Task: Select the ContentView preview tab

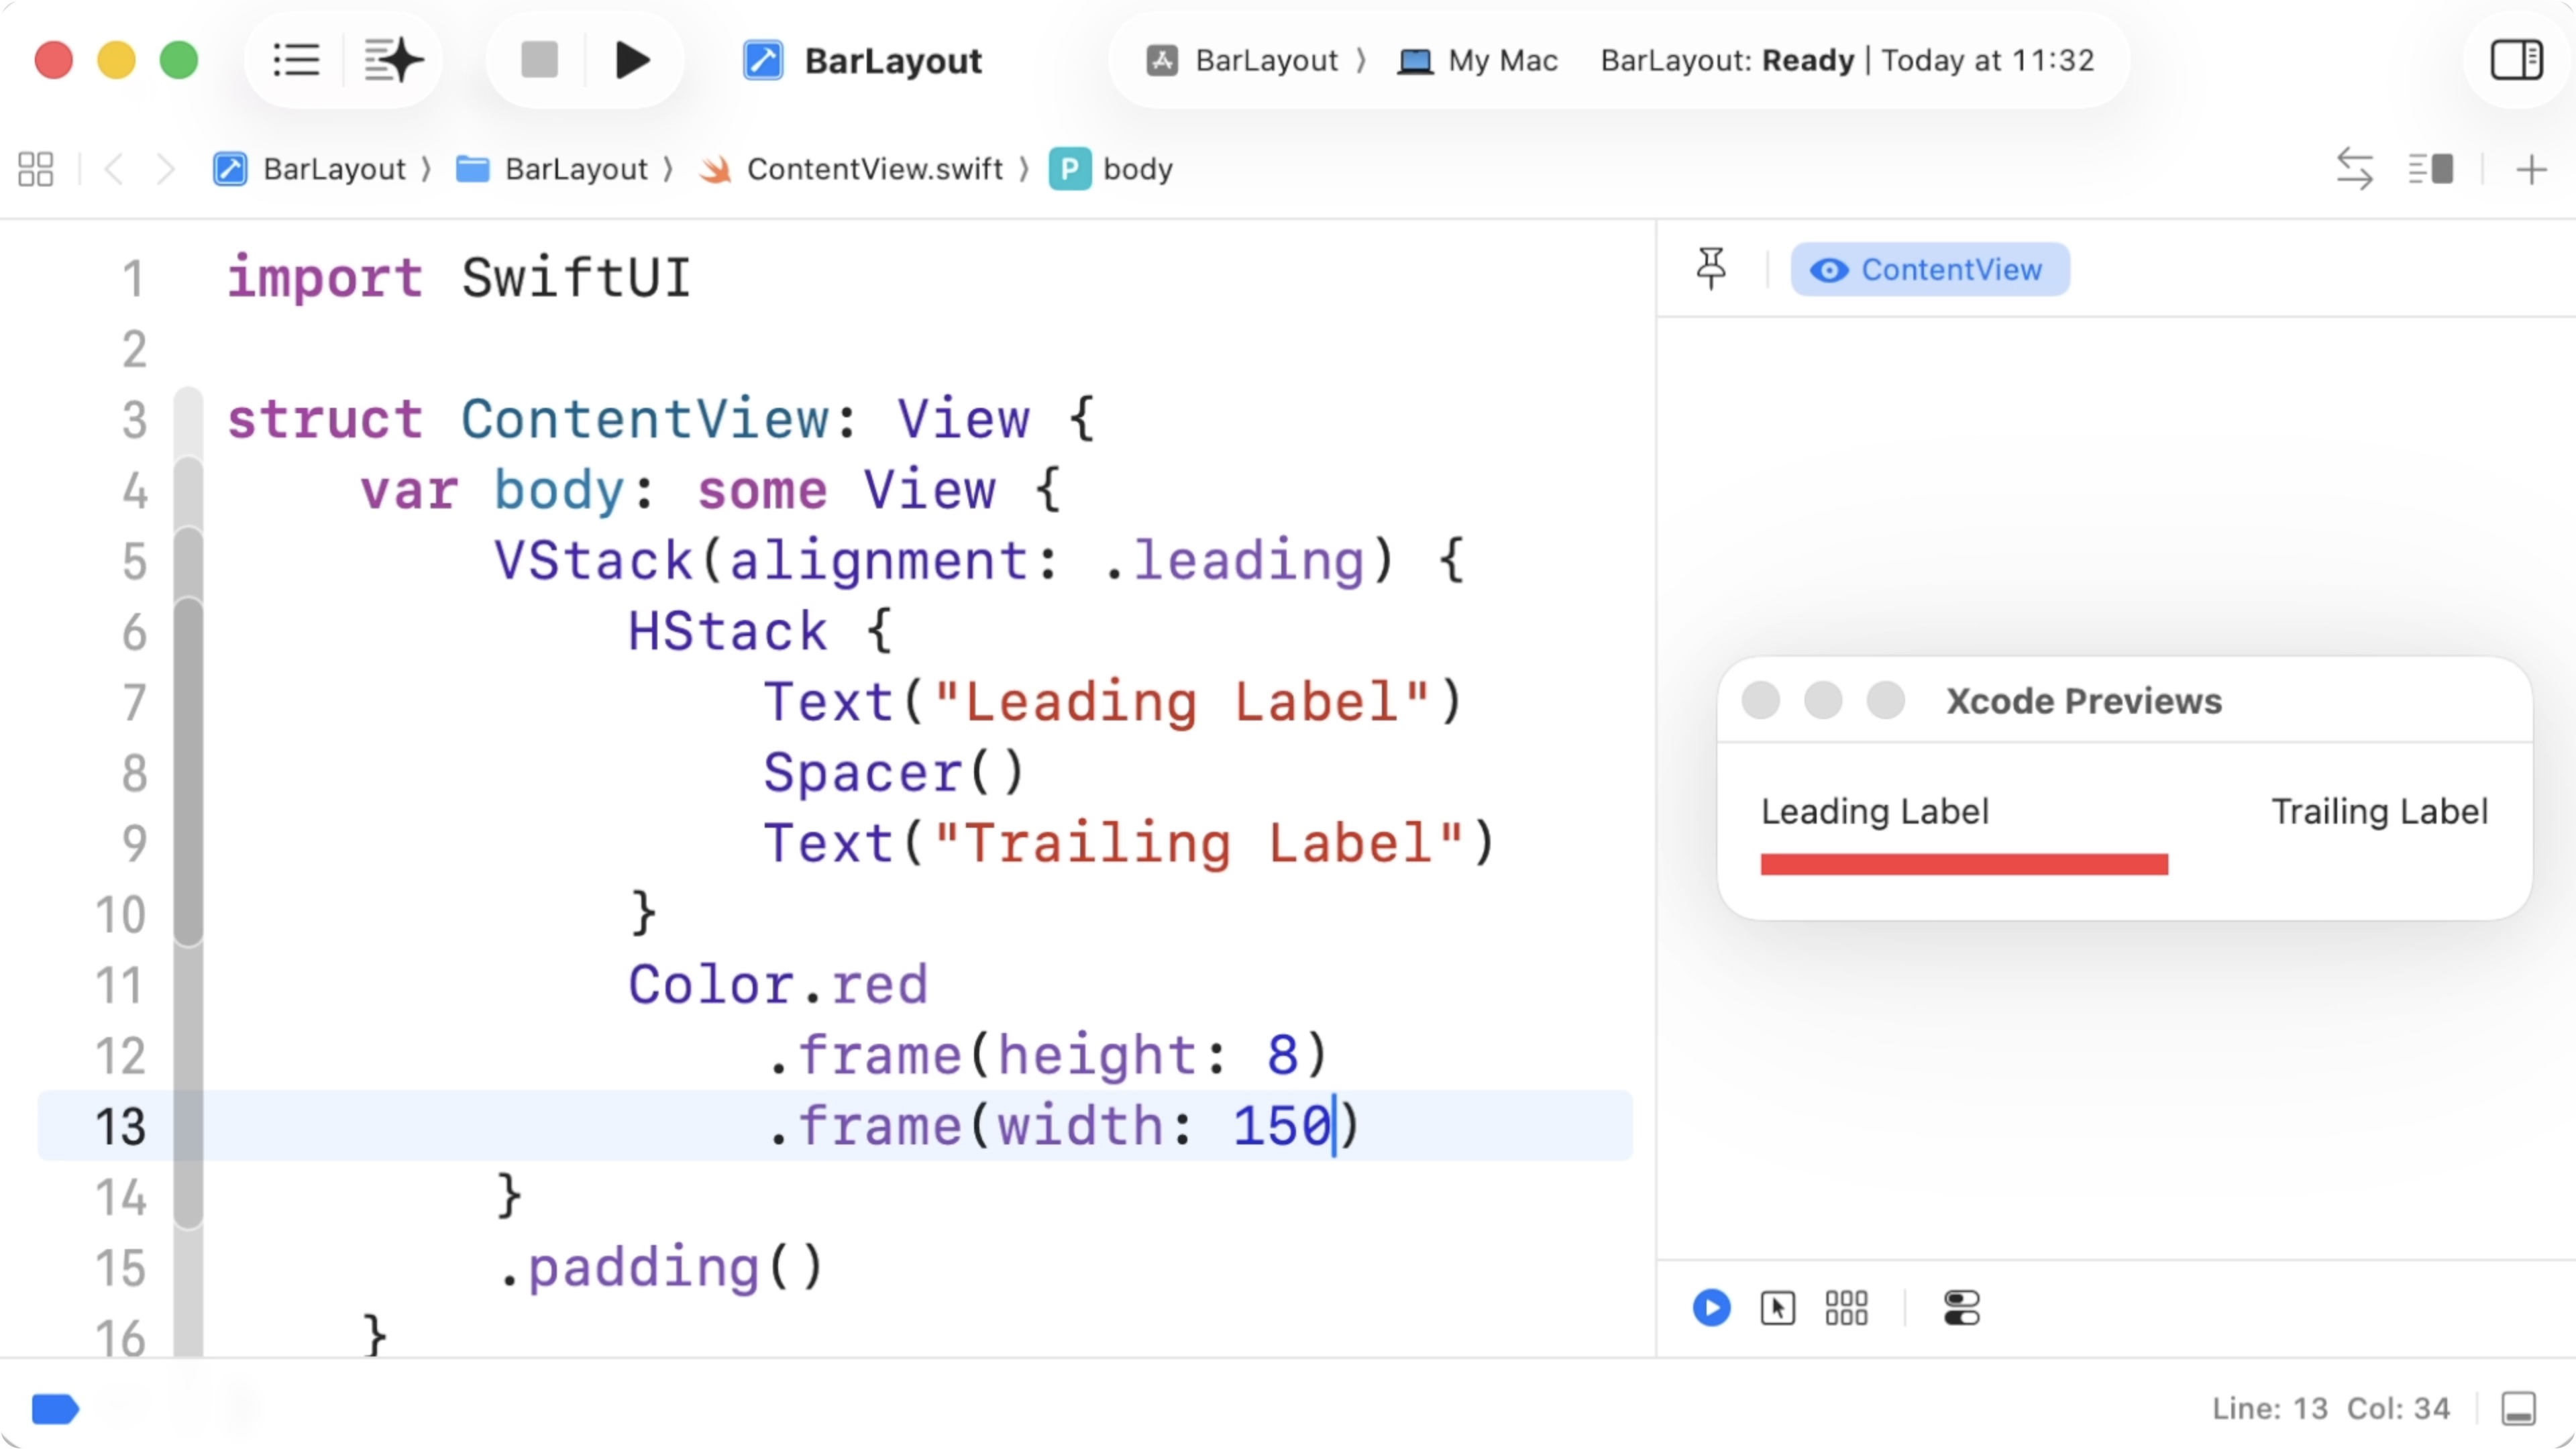Action: pyautogui.click(x=1929, y=269)
